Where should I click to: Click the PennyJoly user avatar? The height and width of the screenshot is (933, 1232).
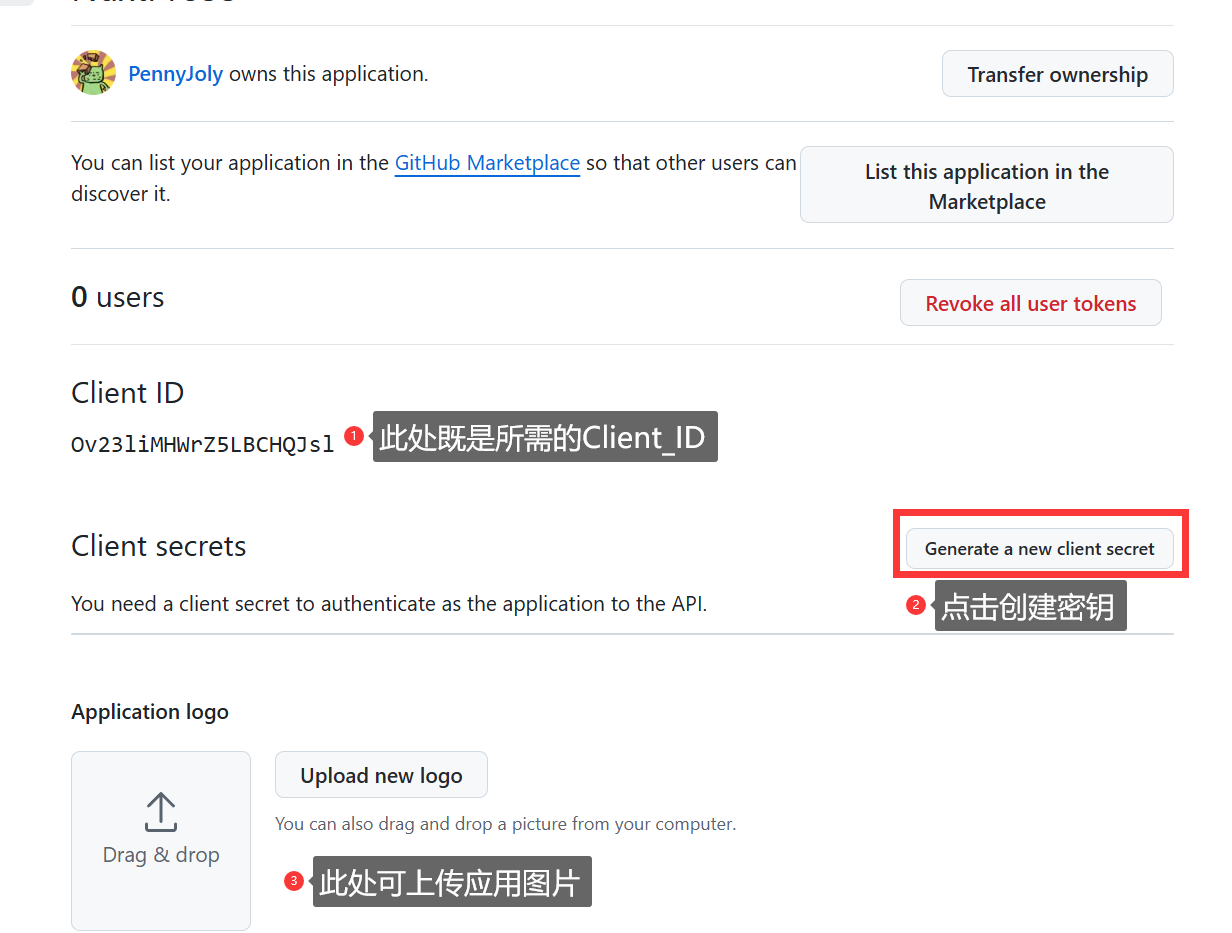93,73
